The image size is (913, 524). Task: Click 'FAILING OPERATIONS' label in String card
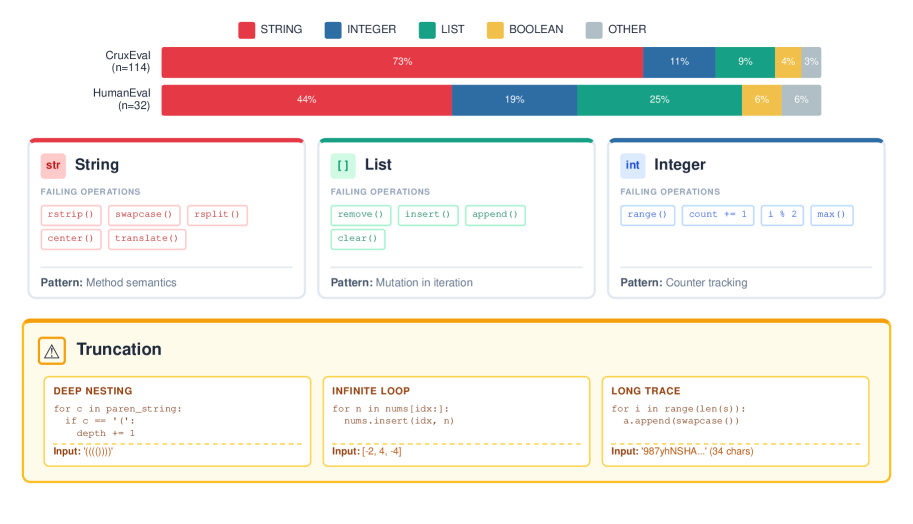[x=90, y=192]
